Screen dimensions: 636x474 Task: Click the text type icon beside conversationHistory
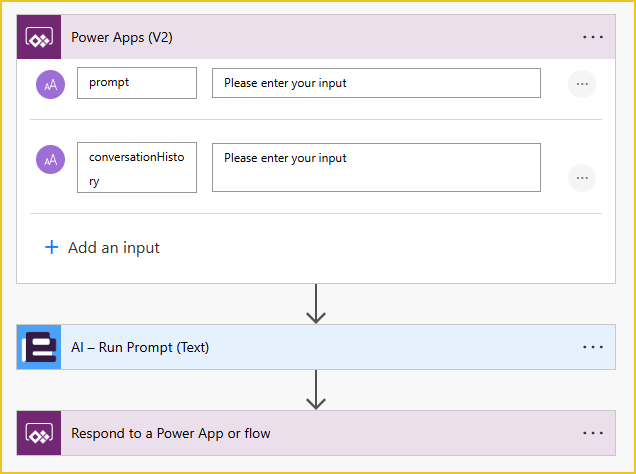50,159
